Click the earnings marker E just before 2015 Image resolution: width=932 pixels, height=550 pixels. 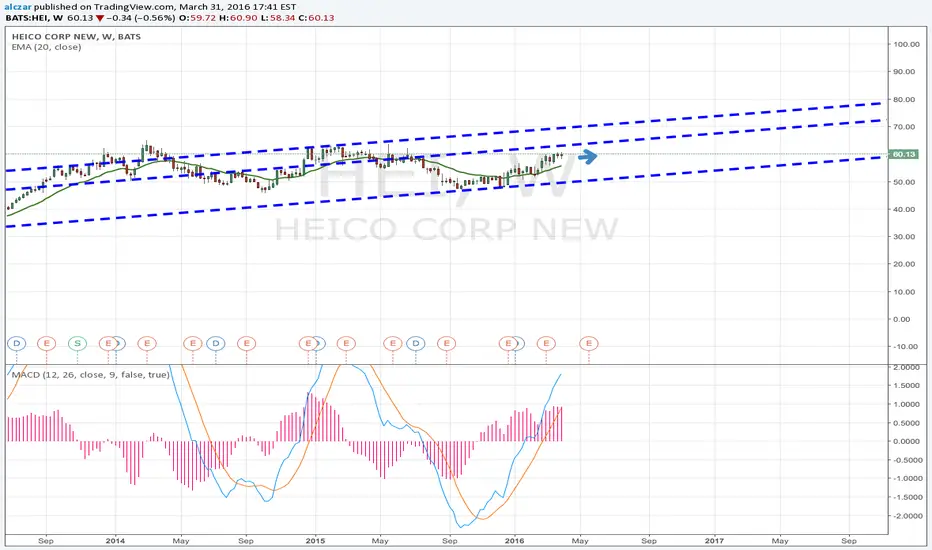click(x=308, y=343)
